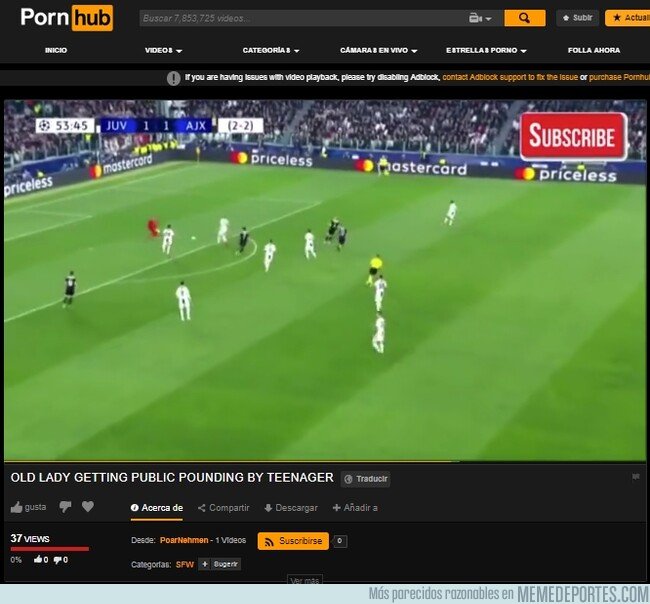This screenshot has width=650, height=604.
Task: Click the Traducir translate button
Action: (x=365, y=479)
